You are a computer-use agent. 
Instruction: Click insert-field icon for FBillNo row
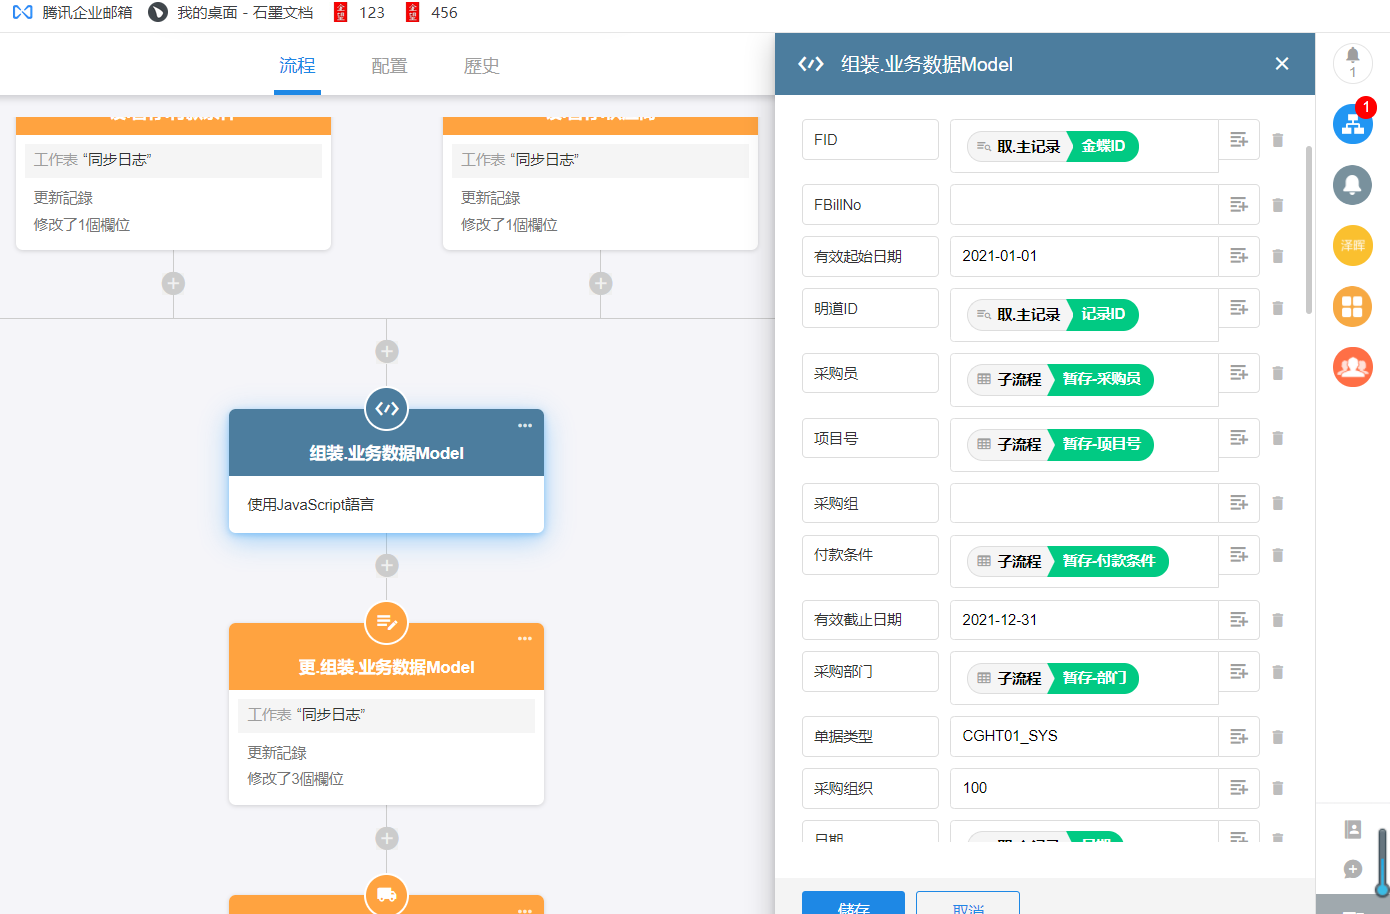click(1238, 205)
